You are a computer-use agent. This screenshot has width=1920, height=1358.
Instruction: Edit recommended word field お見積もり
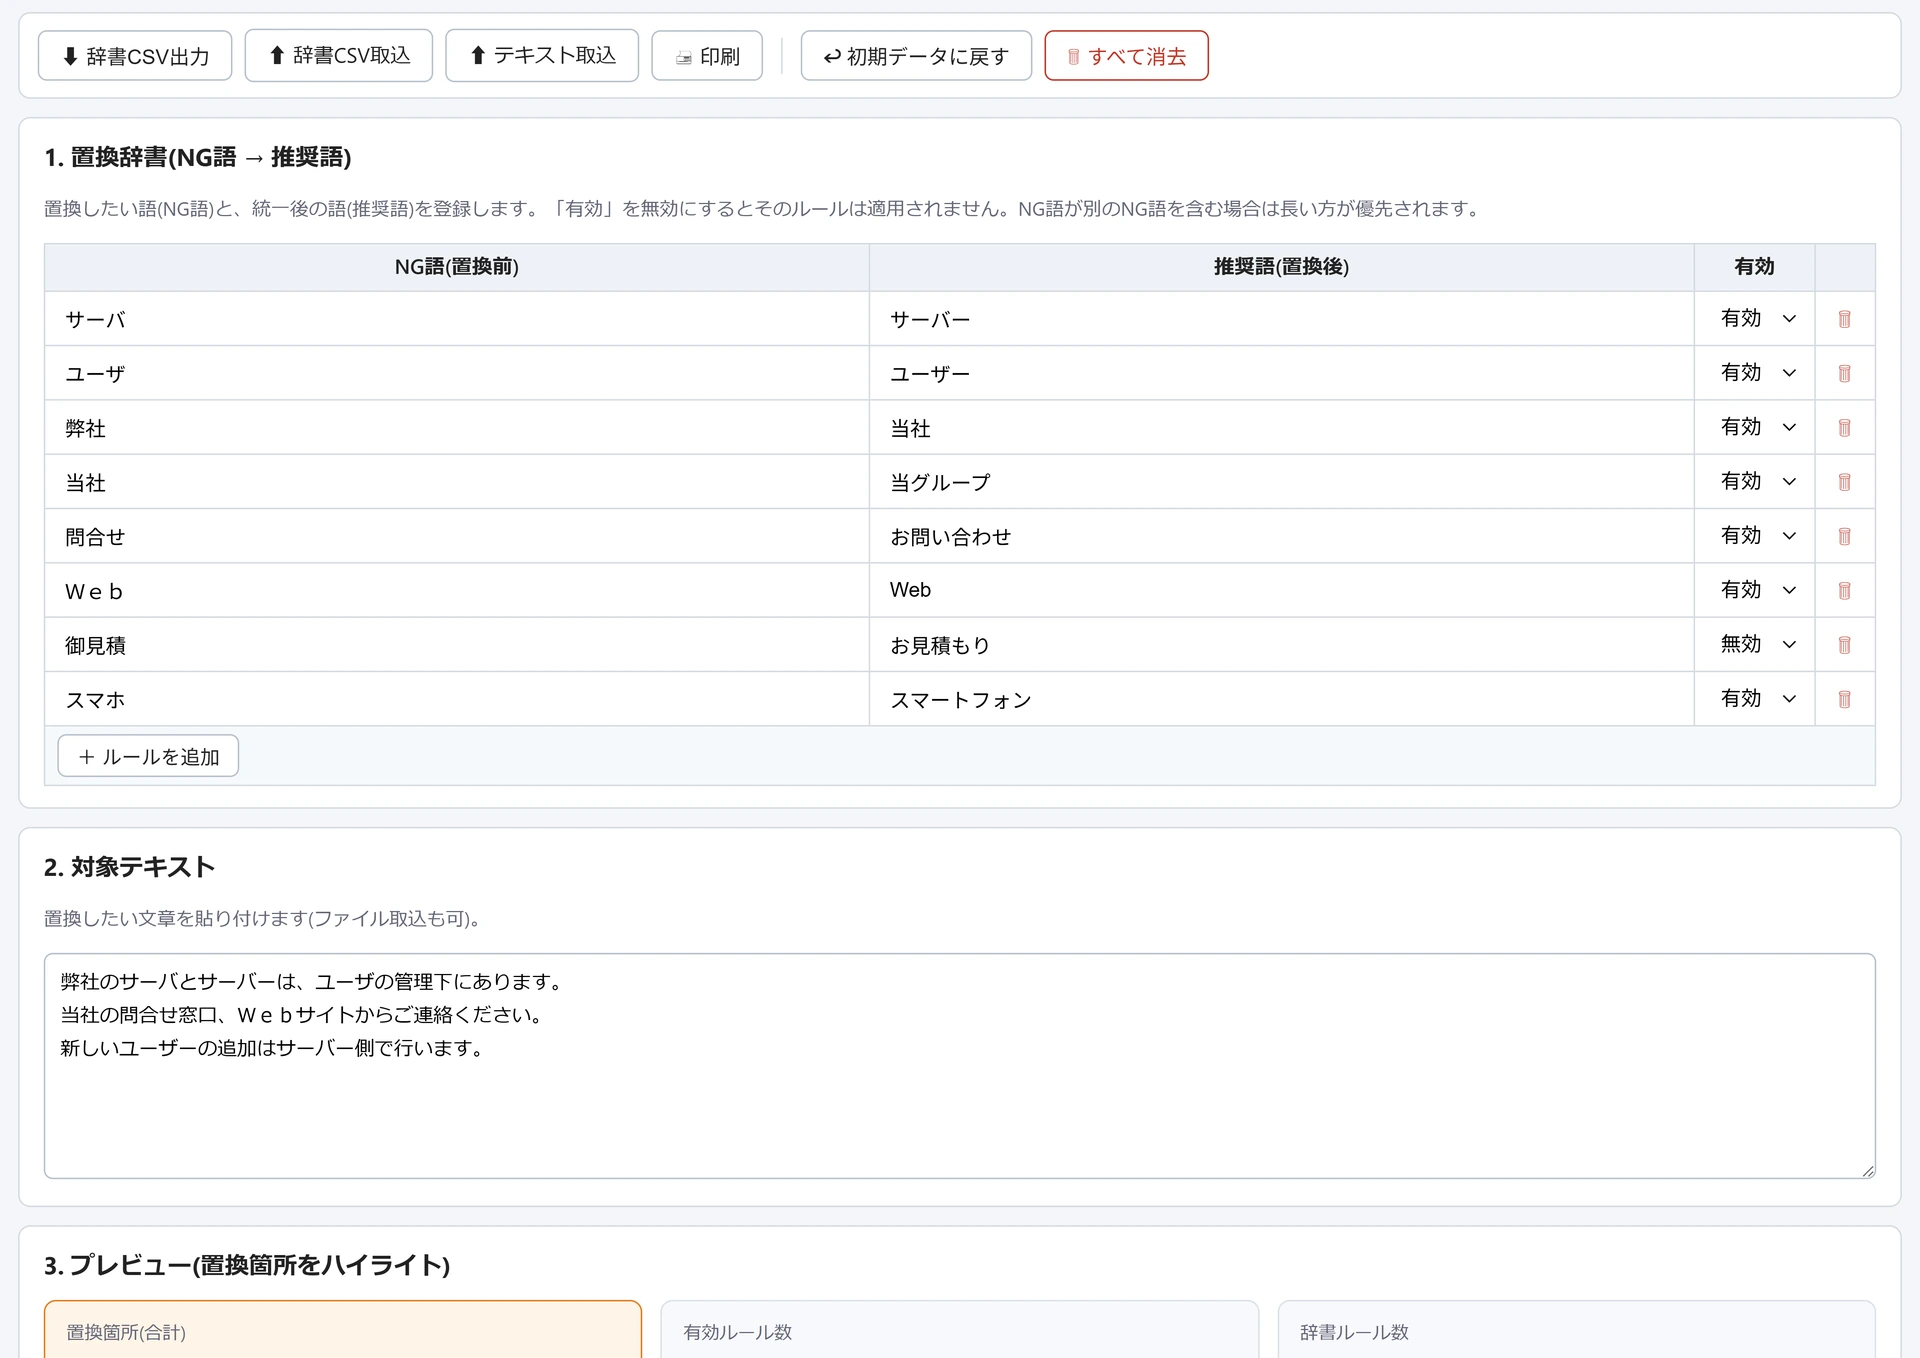click(x=1281, y=645)
